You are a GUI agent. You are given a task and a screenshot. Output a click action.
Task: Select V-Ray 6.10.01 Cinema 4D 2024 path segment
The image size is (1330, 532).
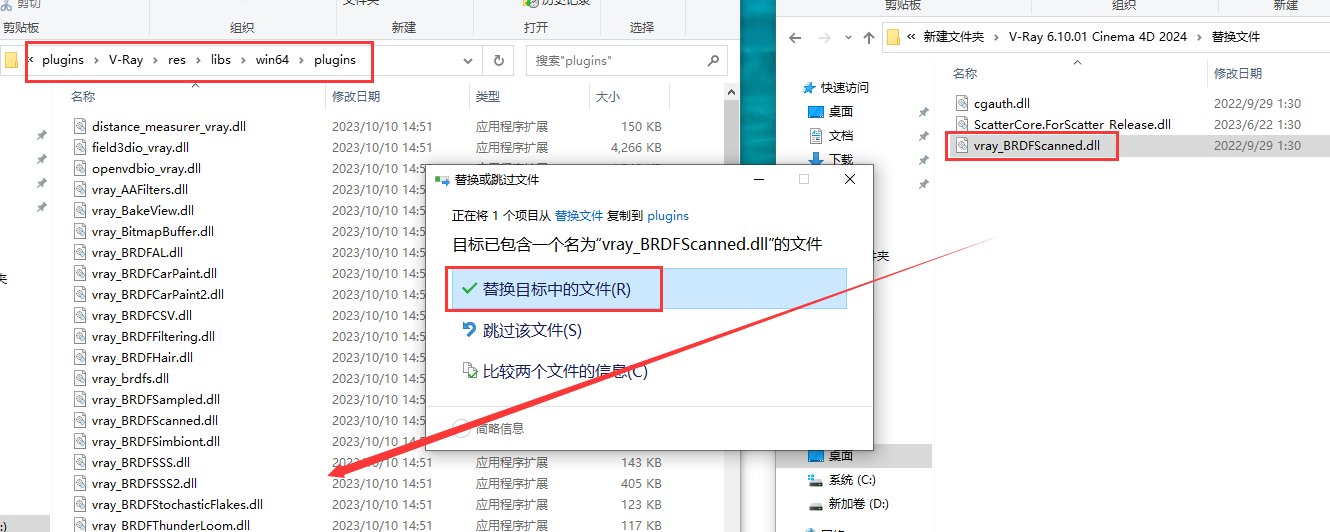click(1098, 37)
